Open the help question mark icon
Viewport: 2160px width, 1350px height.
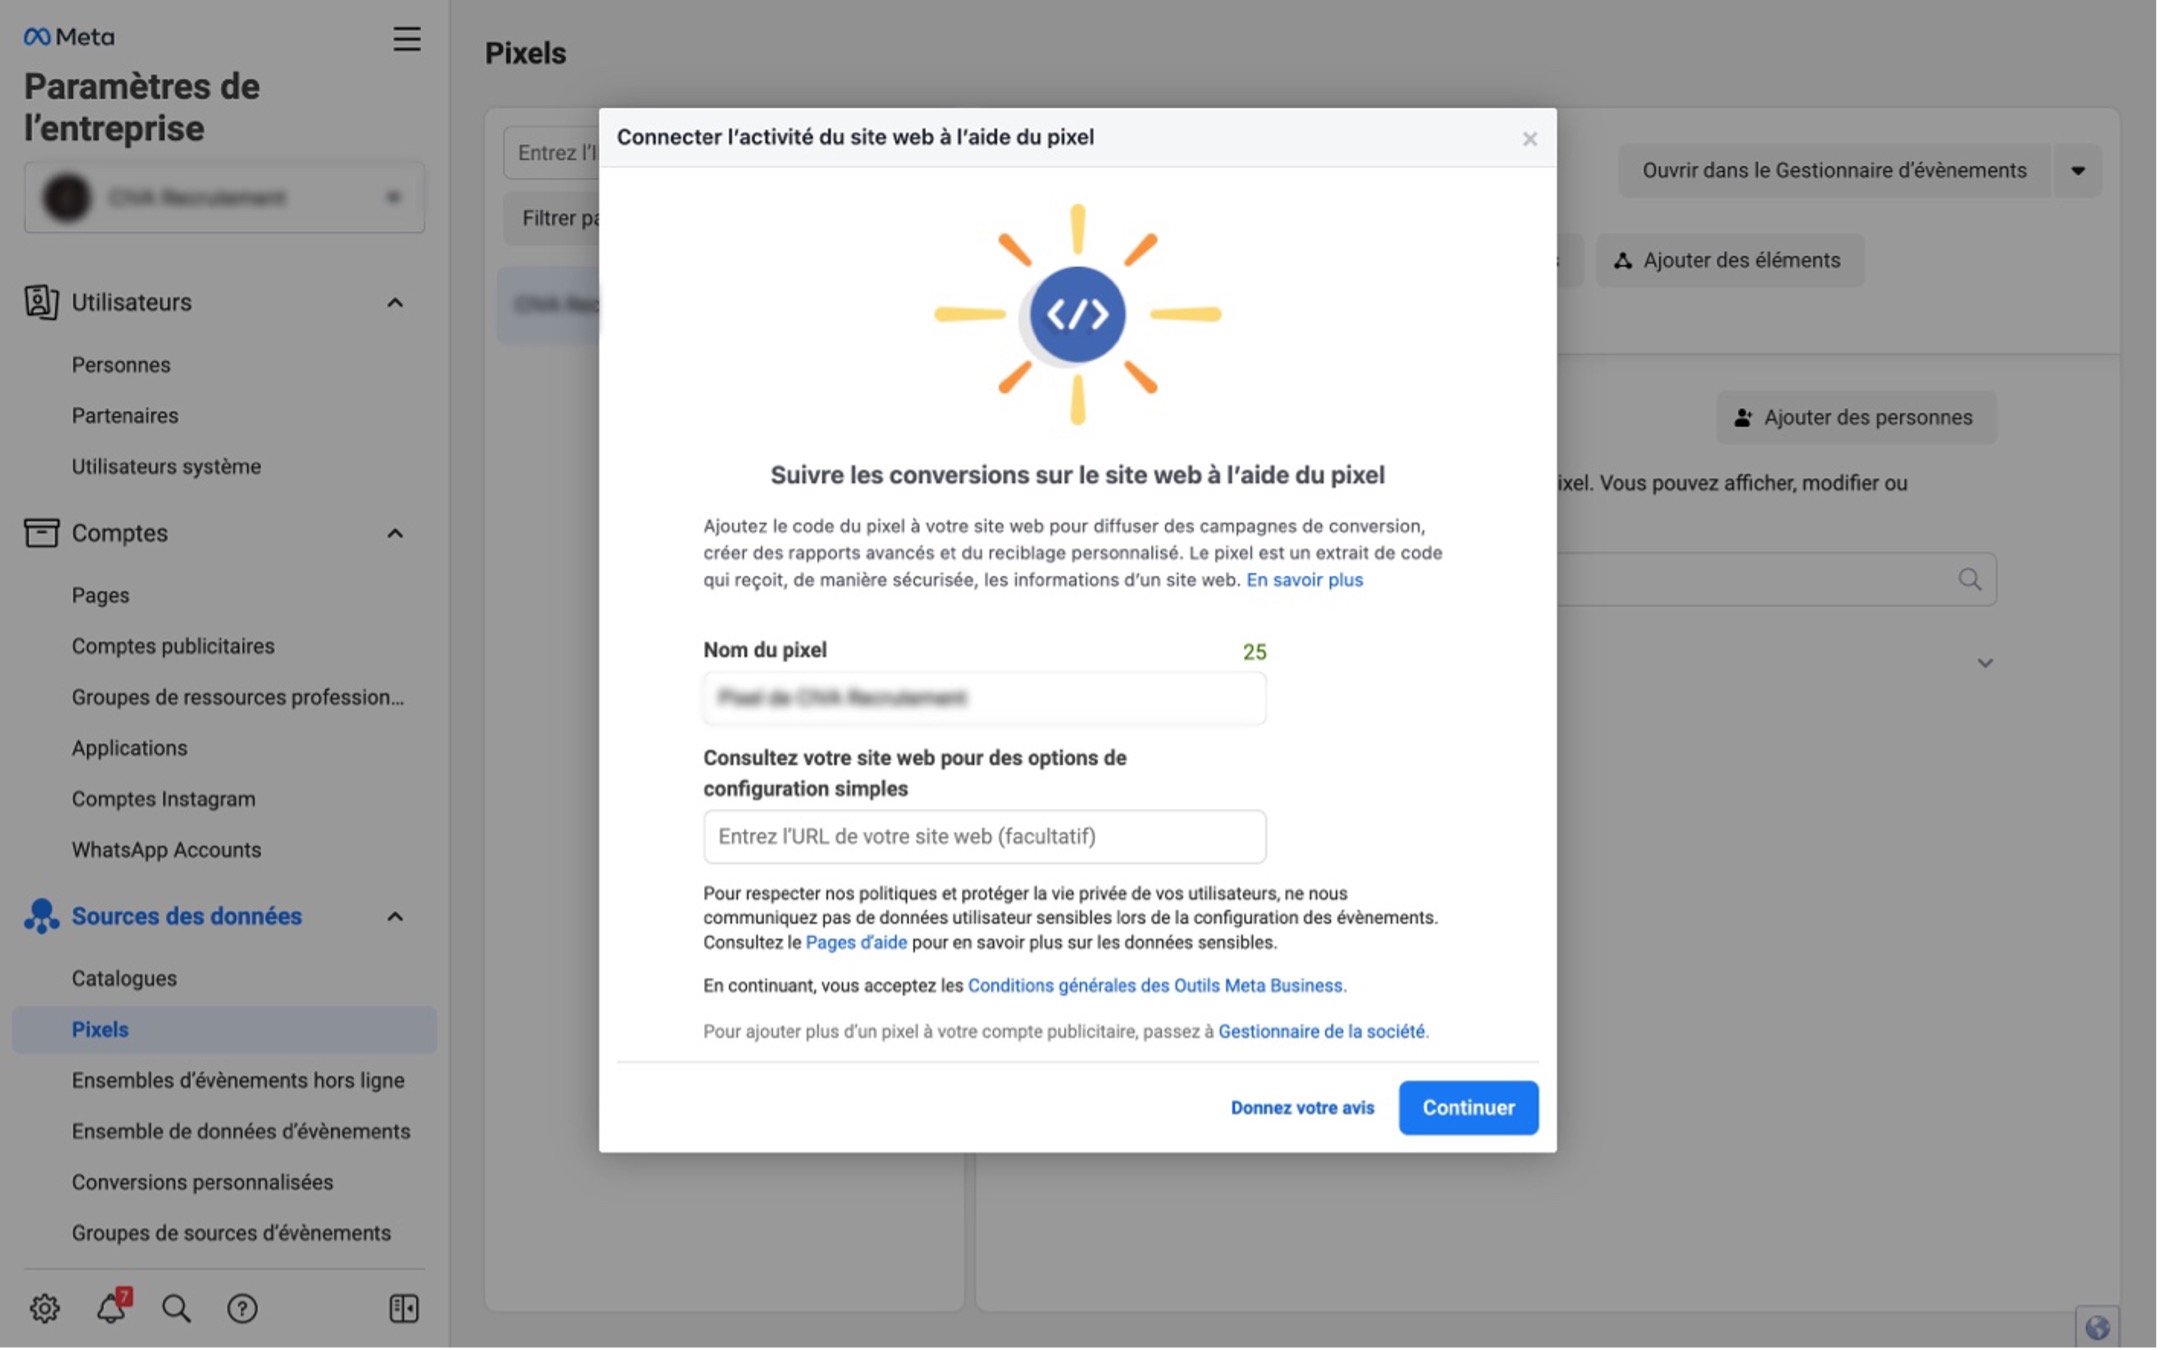coord(242,1307)
